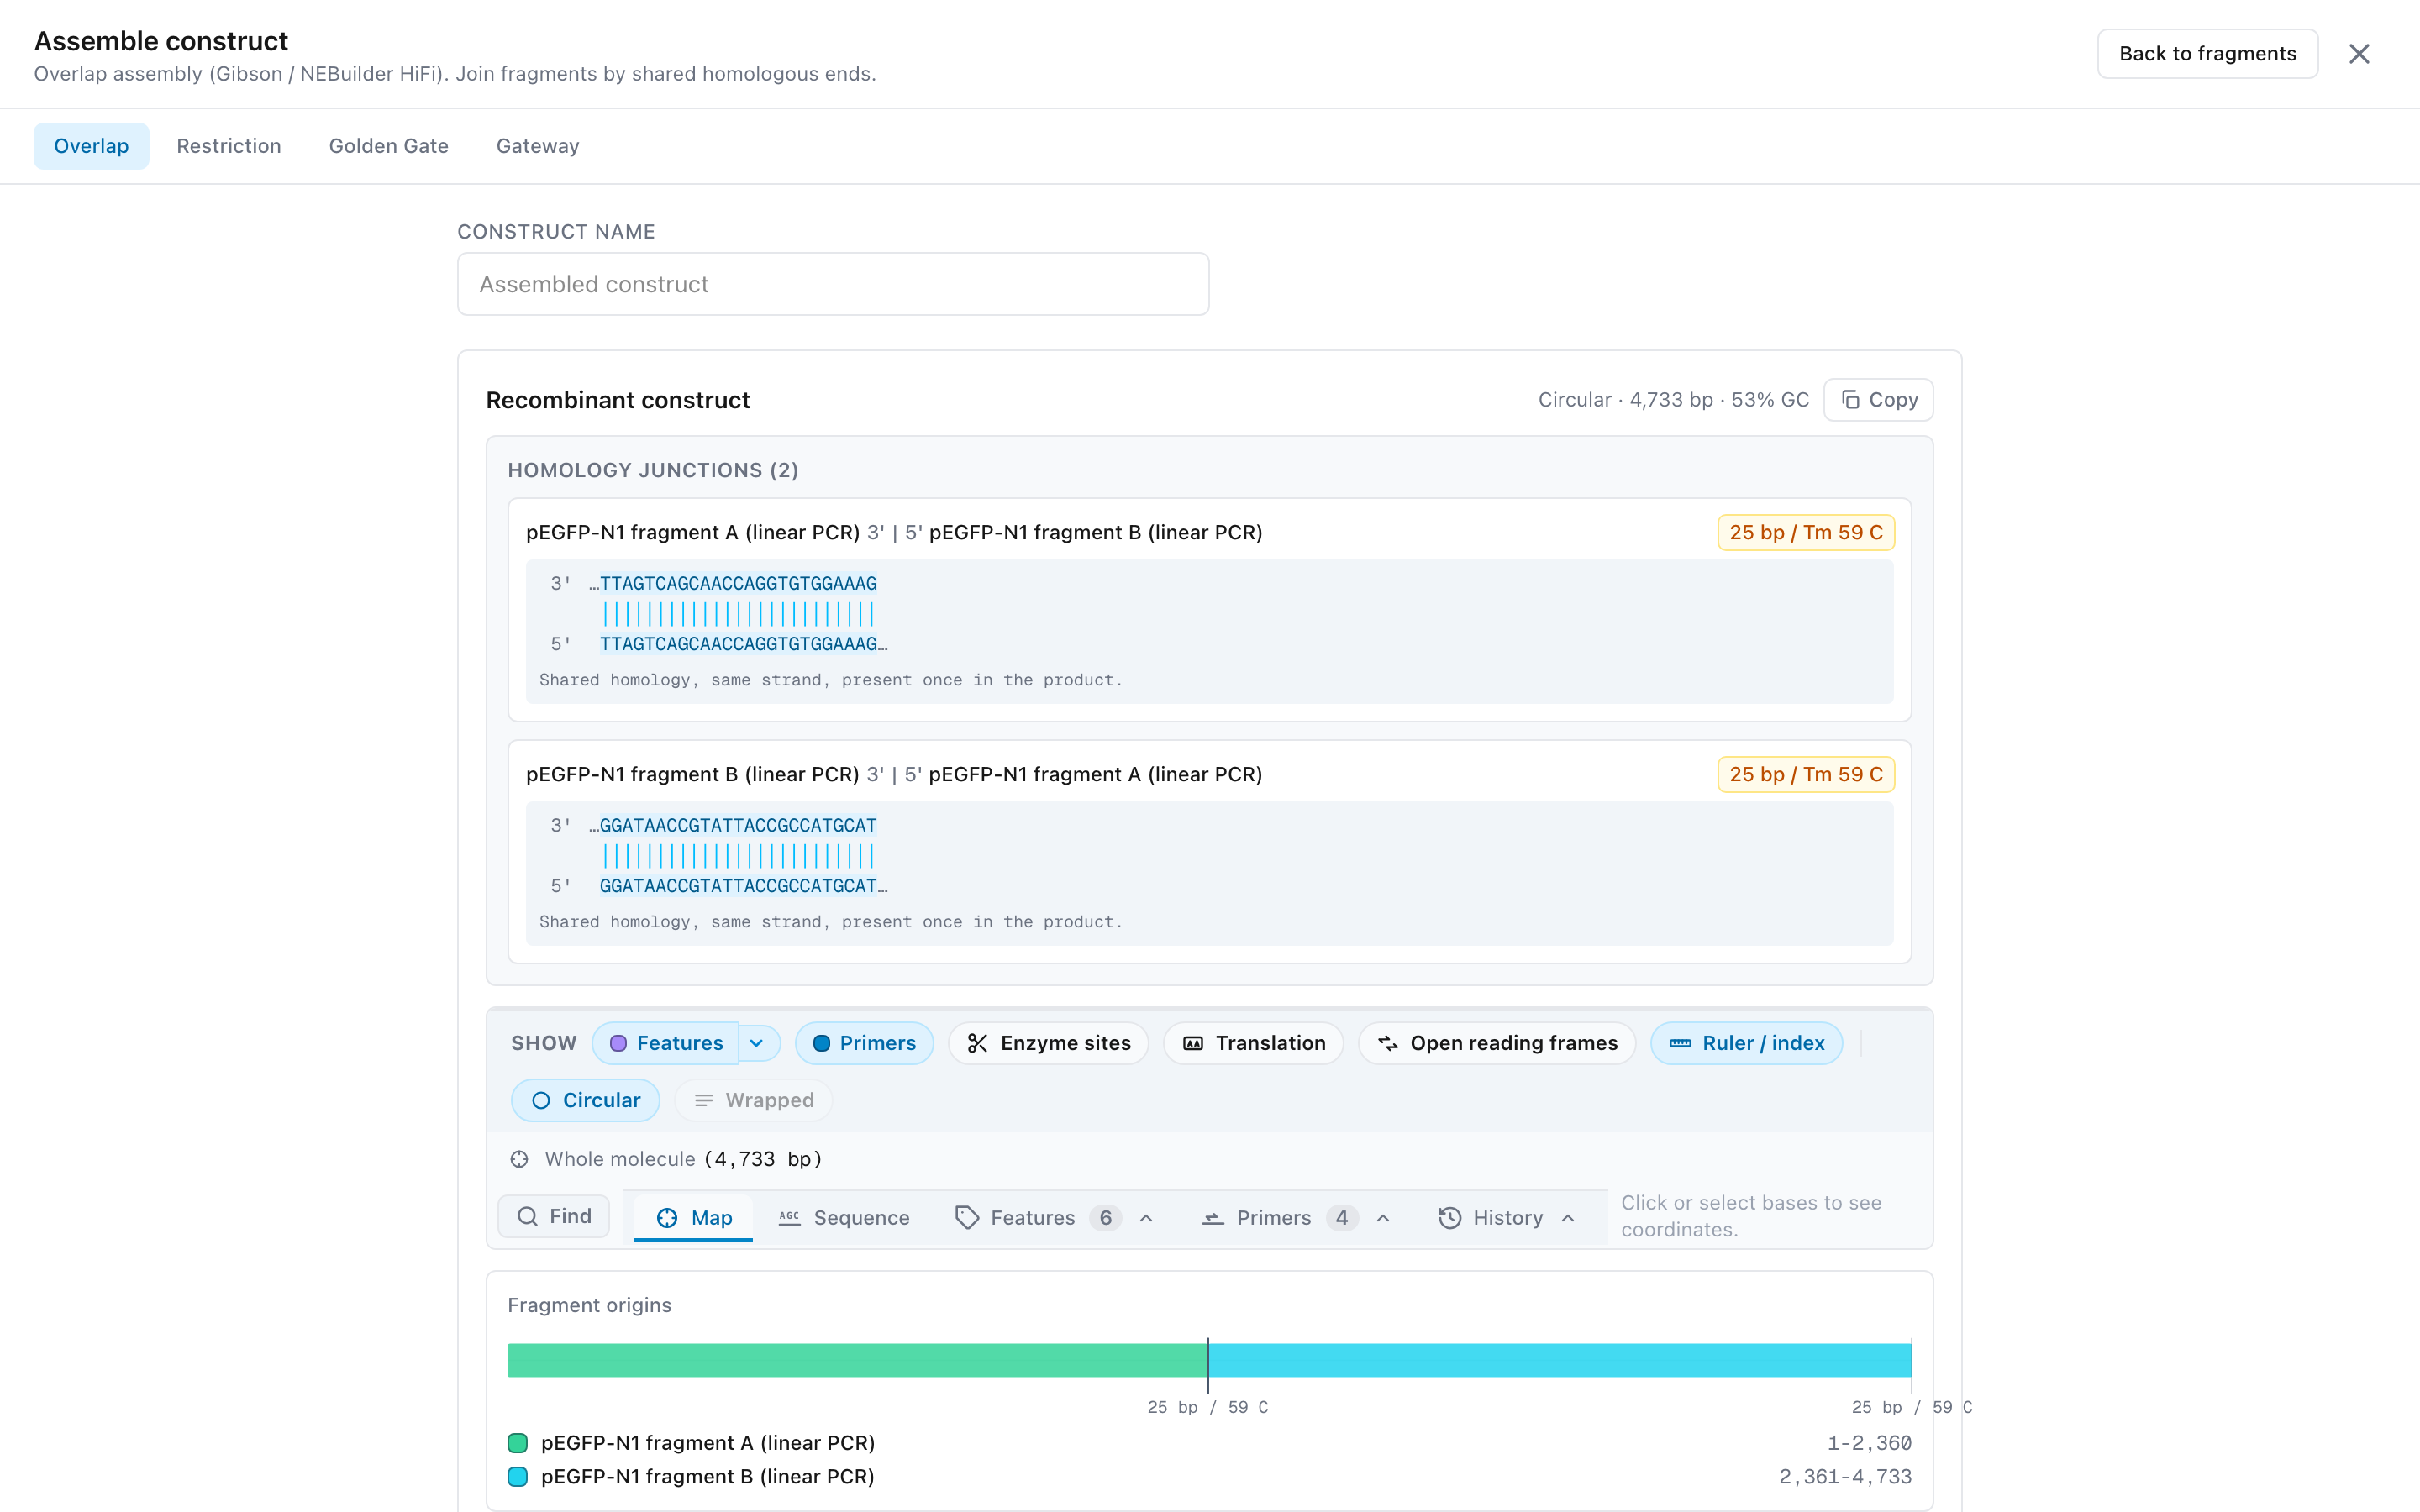Click the primer icon on Primers tab
The image size is (2420, 1512).
click(1213, 1217)
